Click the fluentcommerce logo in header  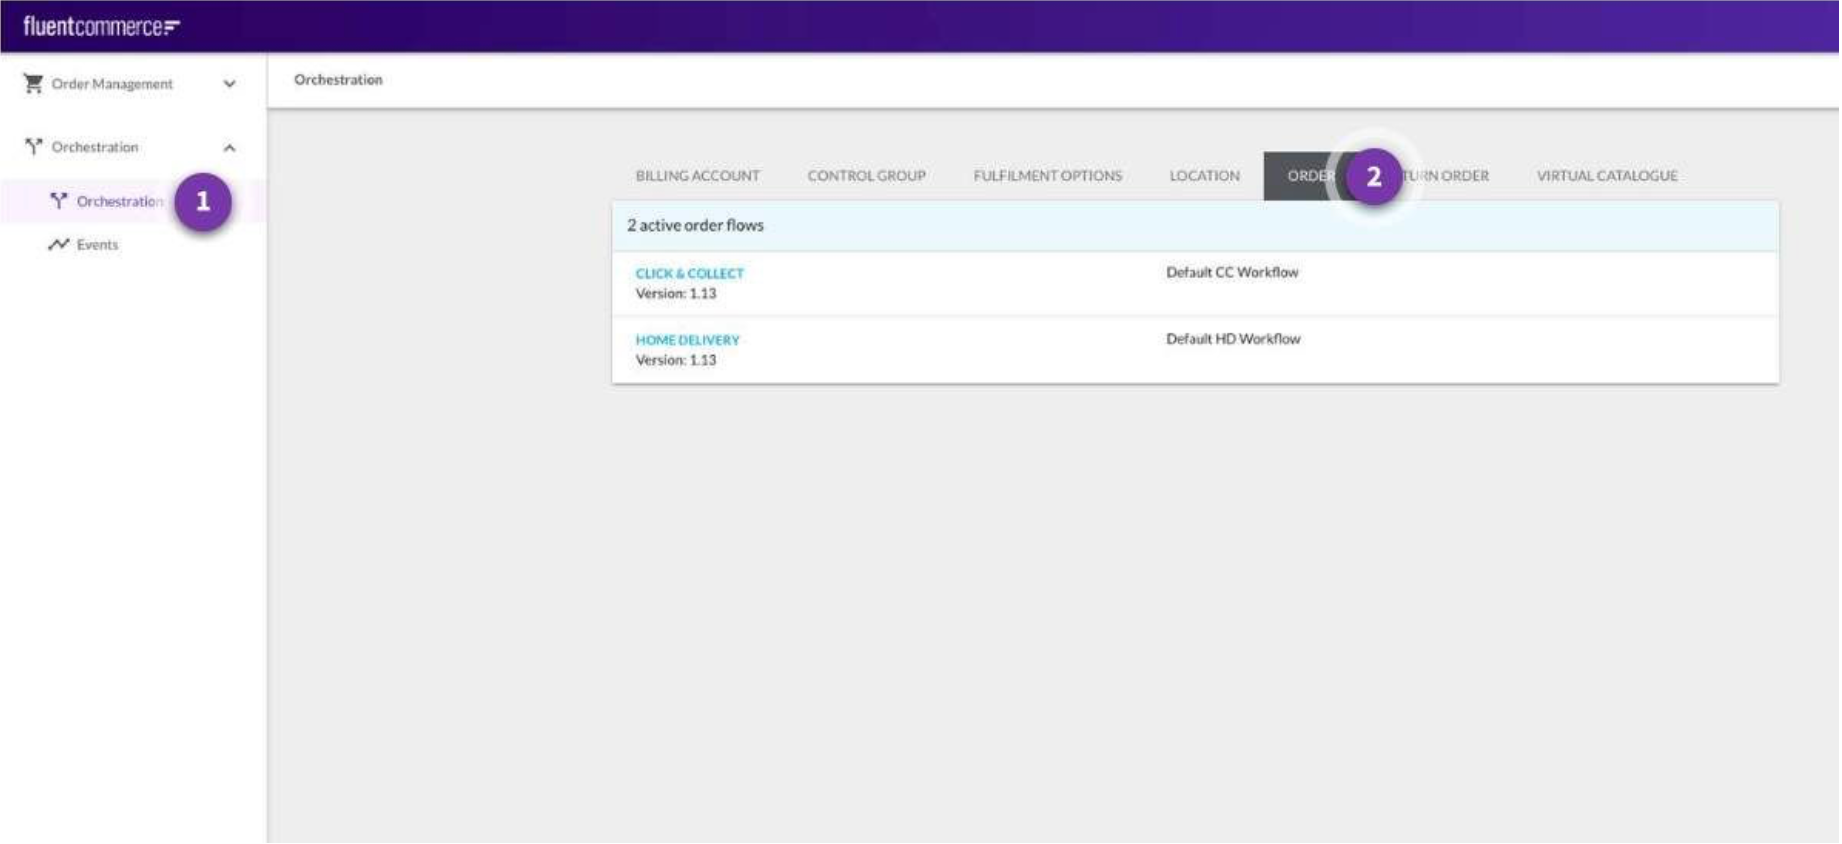(x=101, y=26)
